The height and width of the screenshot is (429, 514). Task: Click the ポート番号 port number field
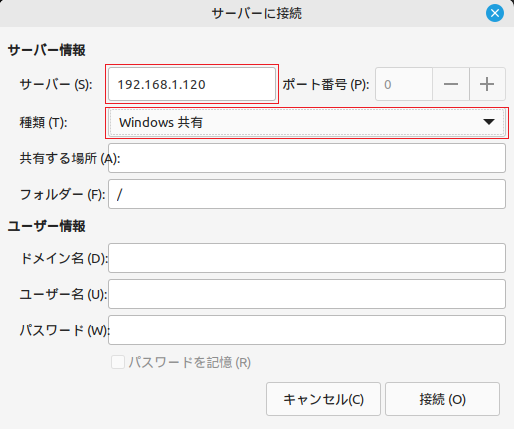[x=404, y=84]
